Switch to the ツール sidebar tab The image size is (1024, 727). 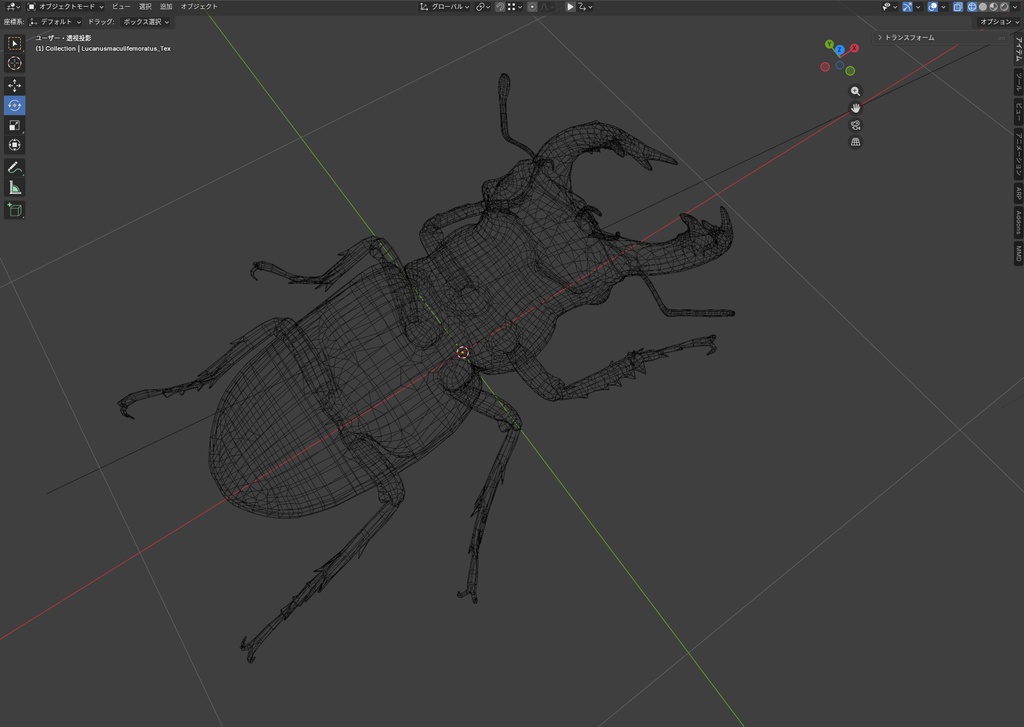pyautogui.click(x=1018, y=82)
